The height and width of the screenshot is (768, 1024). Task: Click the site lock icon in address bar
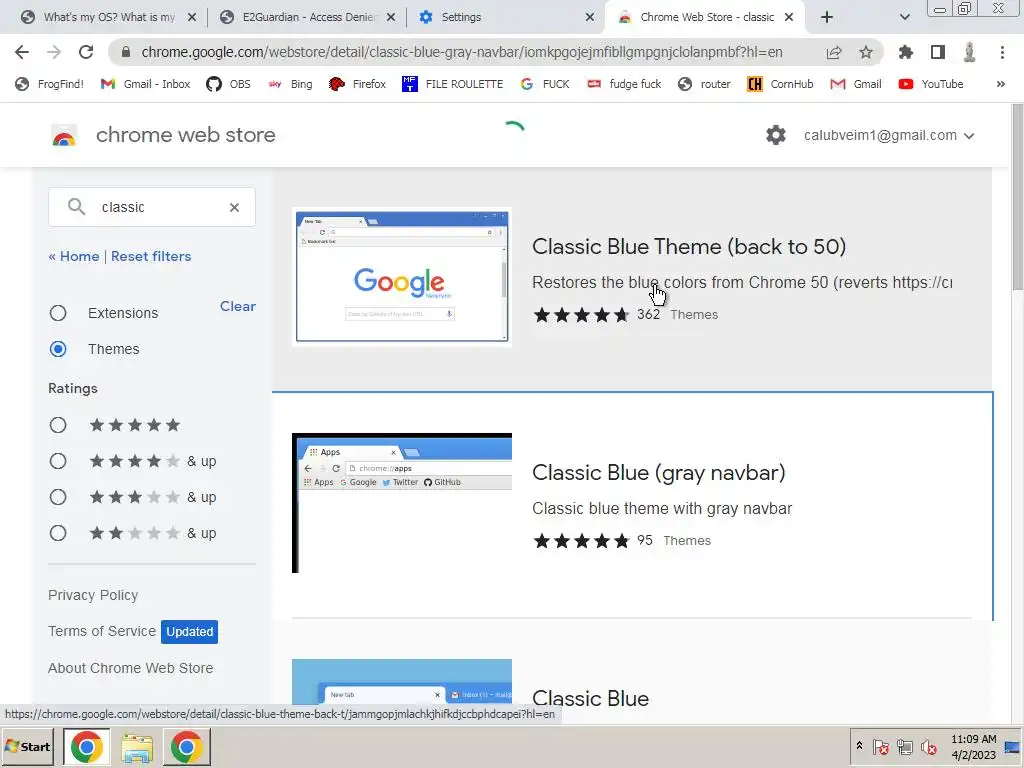pyautogui.click(x=126, y=52)
